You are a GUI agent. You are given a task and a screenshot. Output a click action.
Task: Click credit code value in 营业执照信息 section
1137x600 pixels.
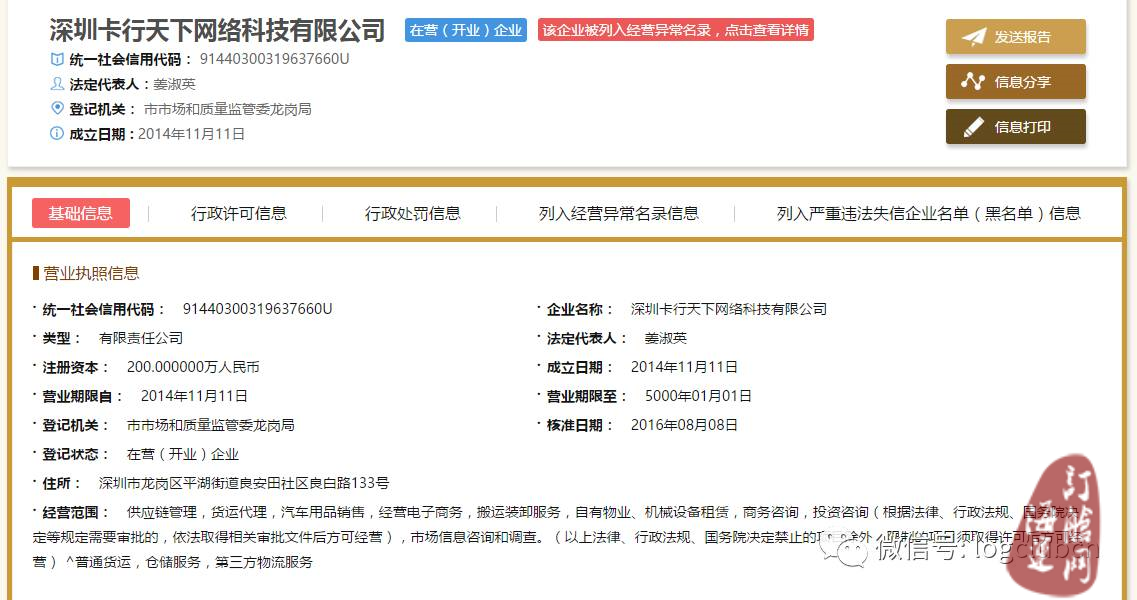click(257, 309)
